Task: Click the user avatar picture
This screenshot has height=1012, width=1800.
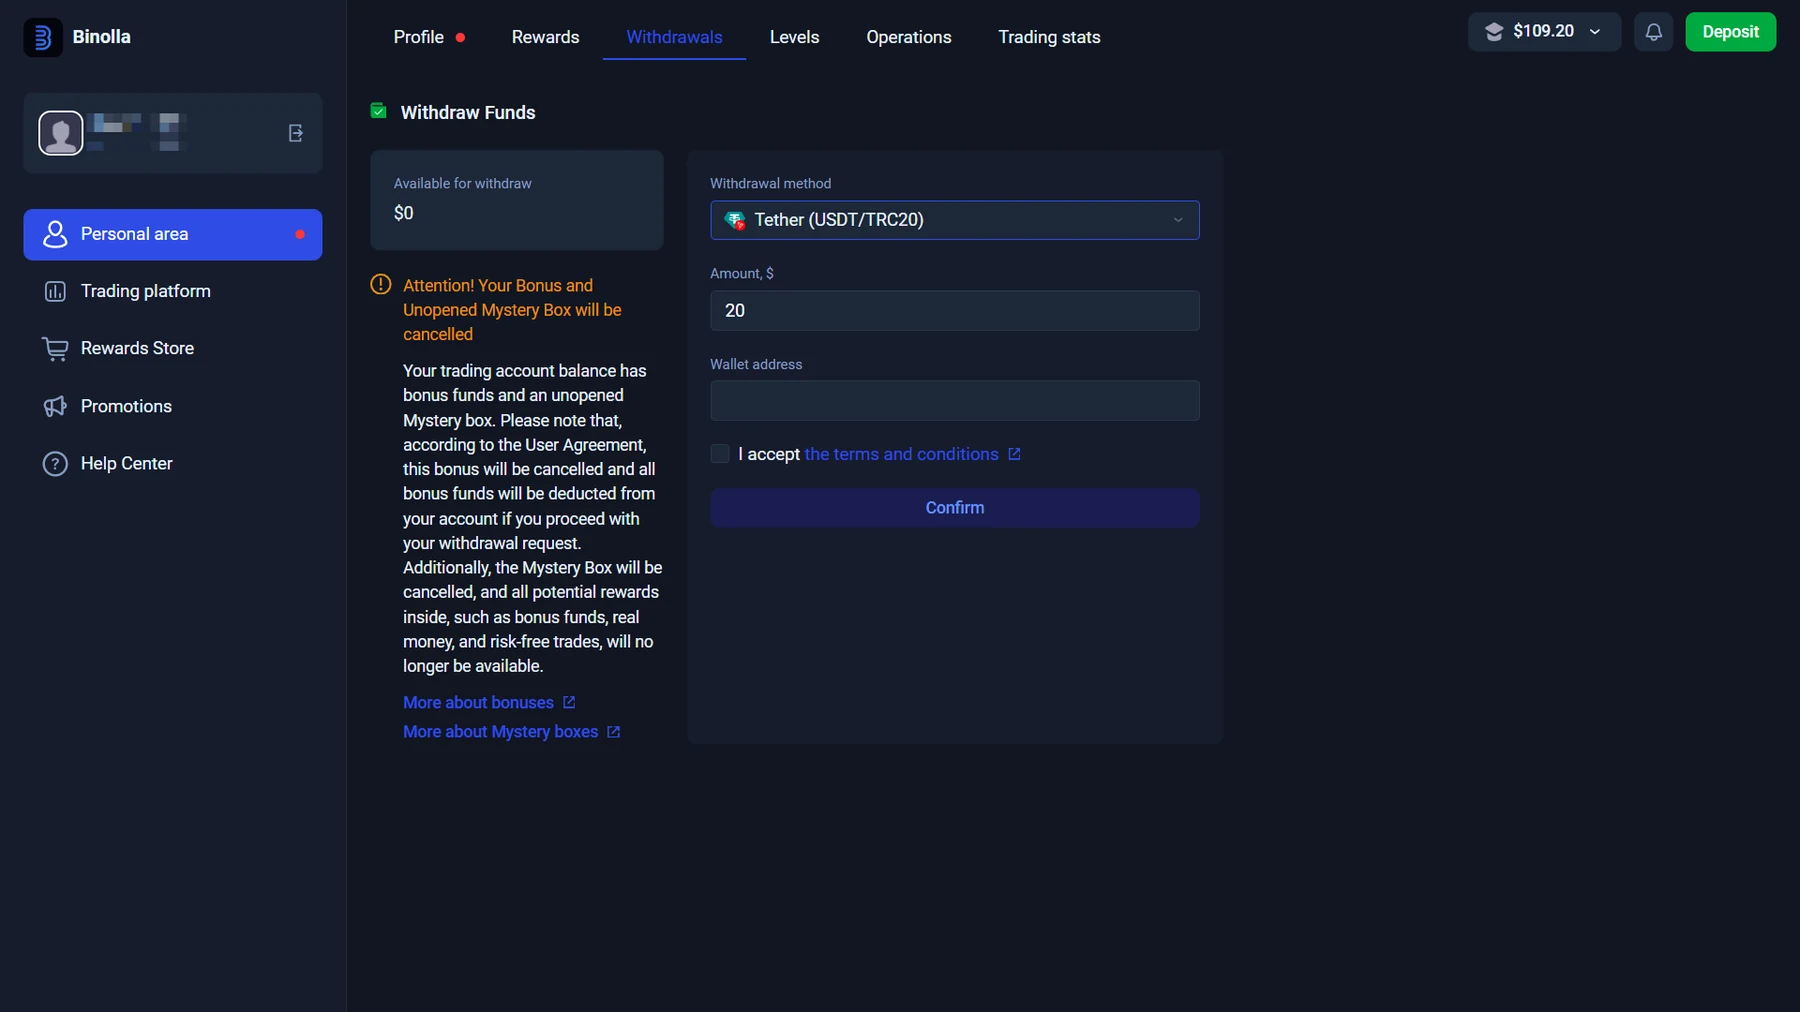Action: tap(61, 133)
